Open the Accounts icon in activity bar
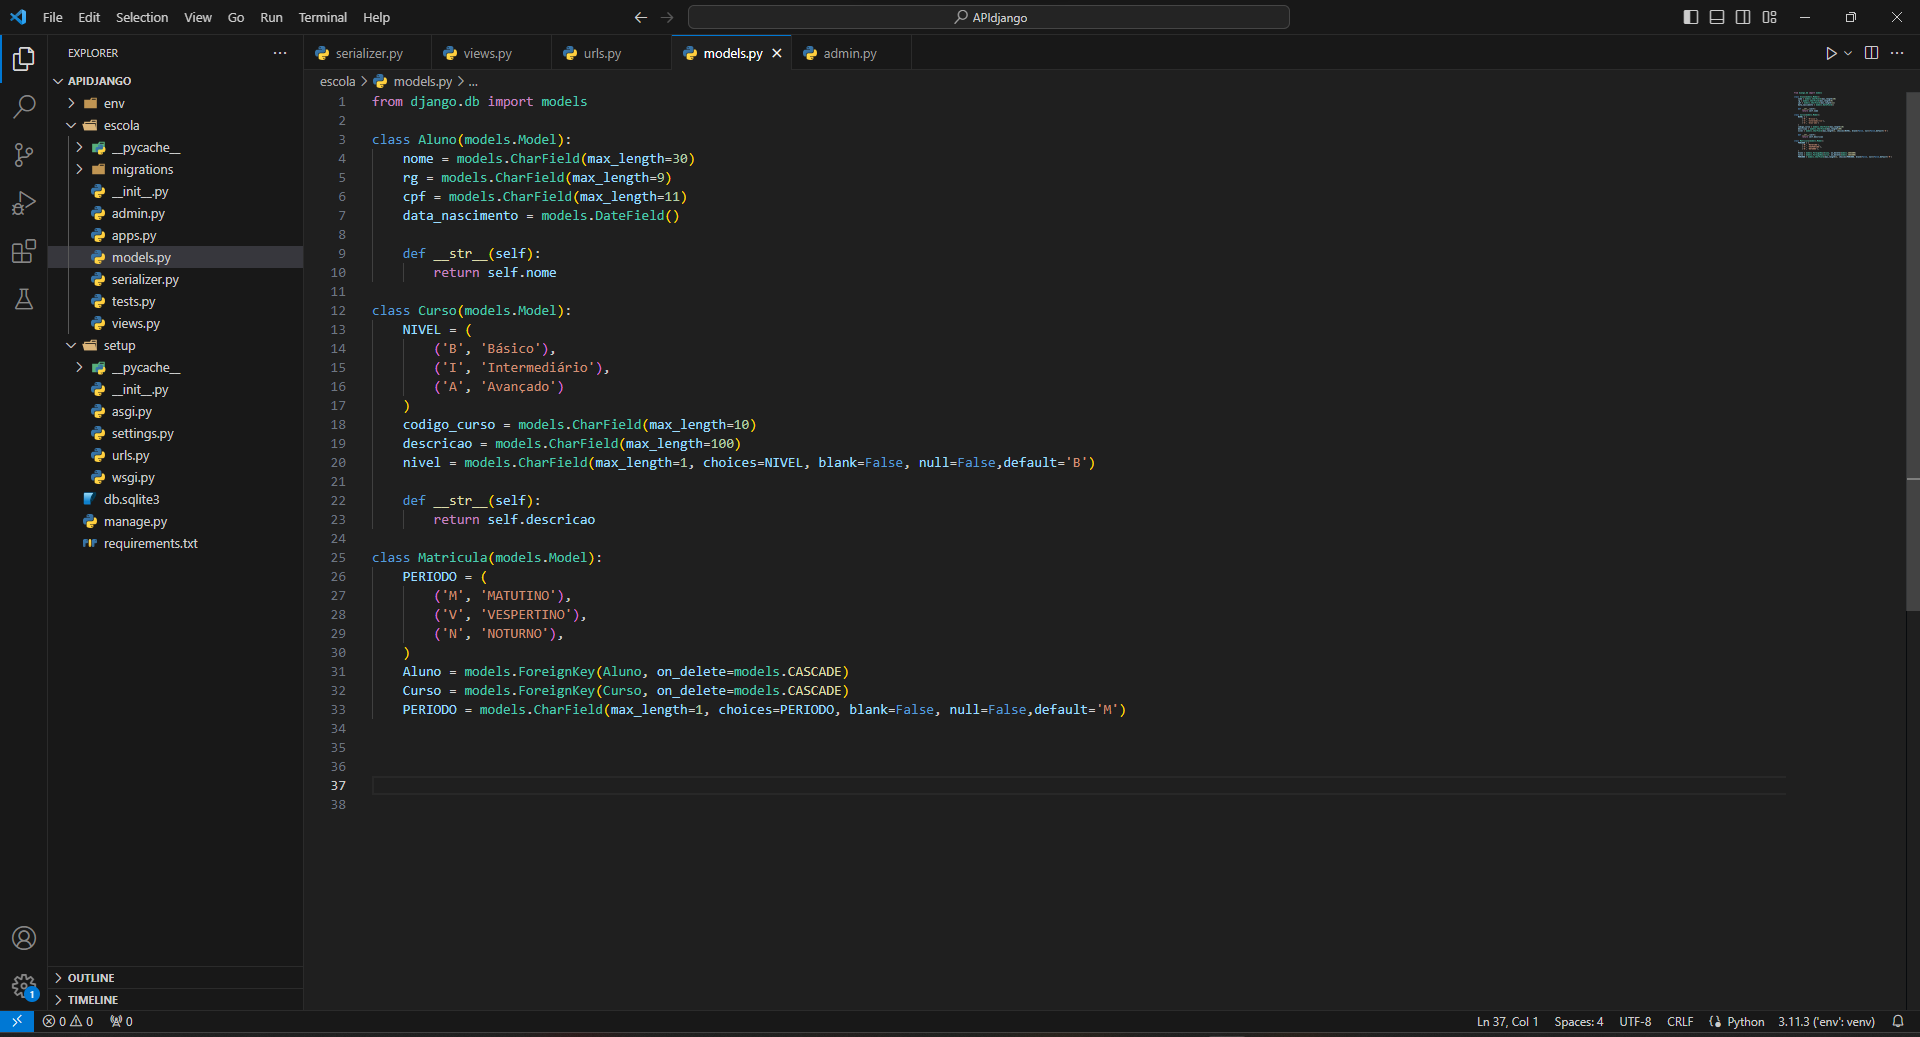Screen dimensions: 1920x1037 (24, 938)
